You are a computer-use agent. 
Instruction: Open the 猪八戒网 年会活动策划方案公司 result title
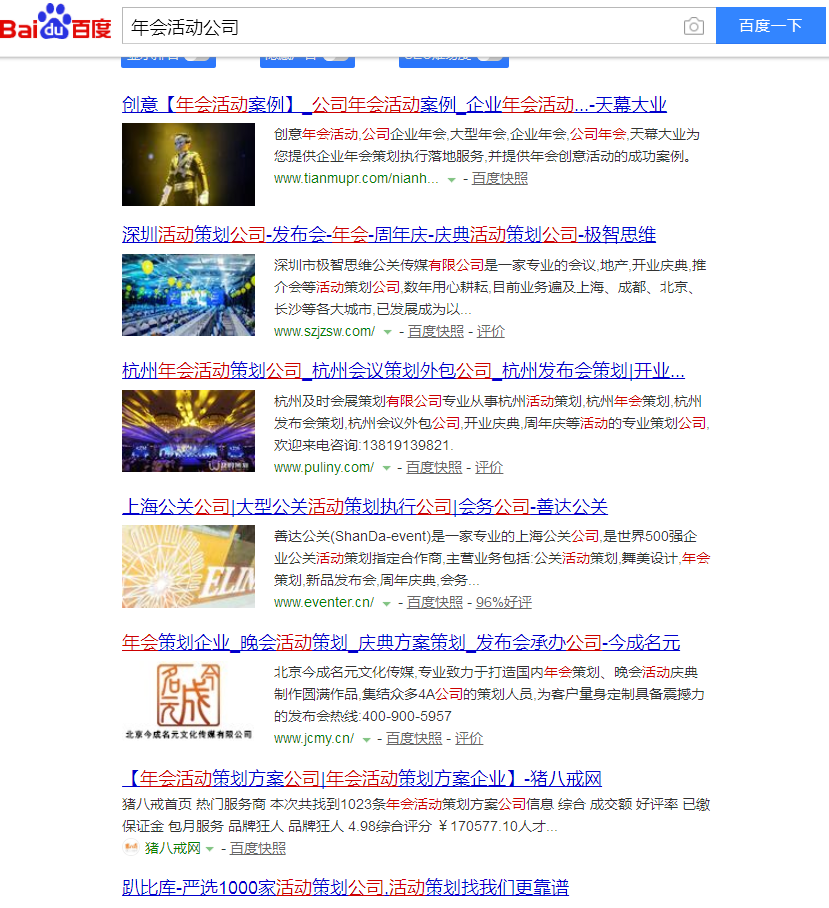coord(362,779)
